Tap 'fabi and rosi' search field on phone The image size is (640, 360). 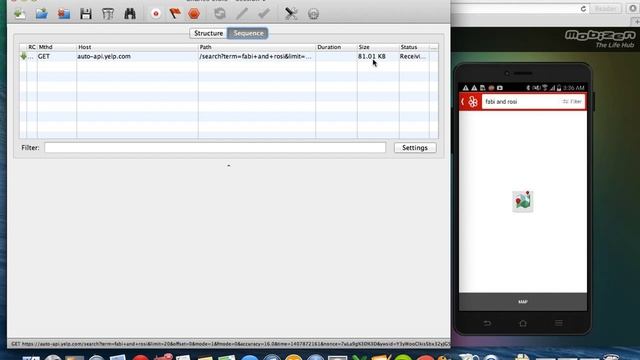click(519, 102)
